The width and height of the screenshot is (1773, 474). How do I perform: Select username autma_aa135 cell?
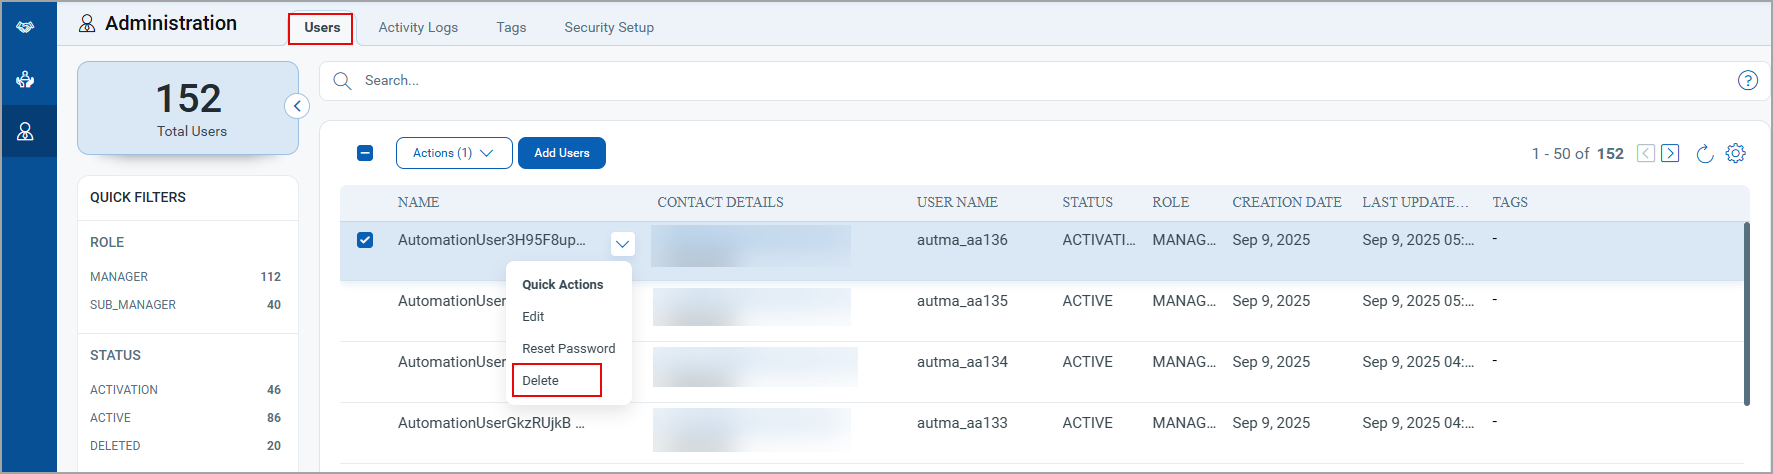pyautogui.click(x=962, y=301)
